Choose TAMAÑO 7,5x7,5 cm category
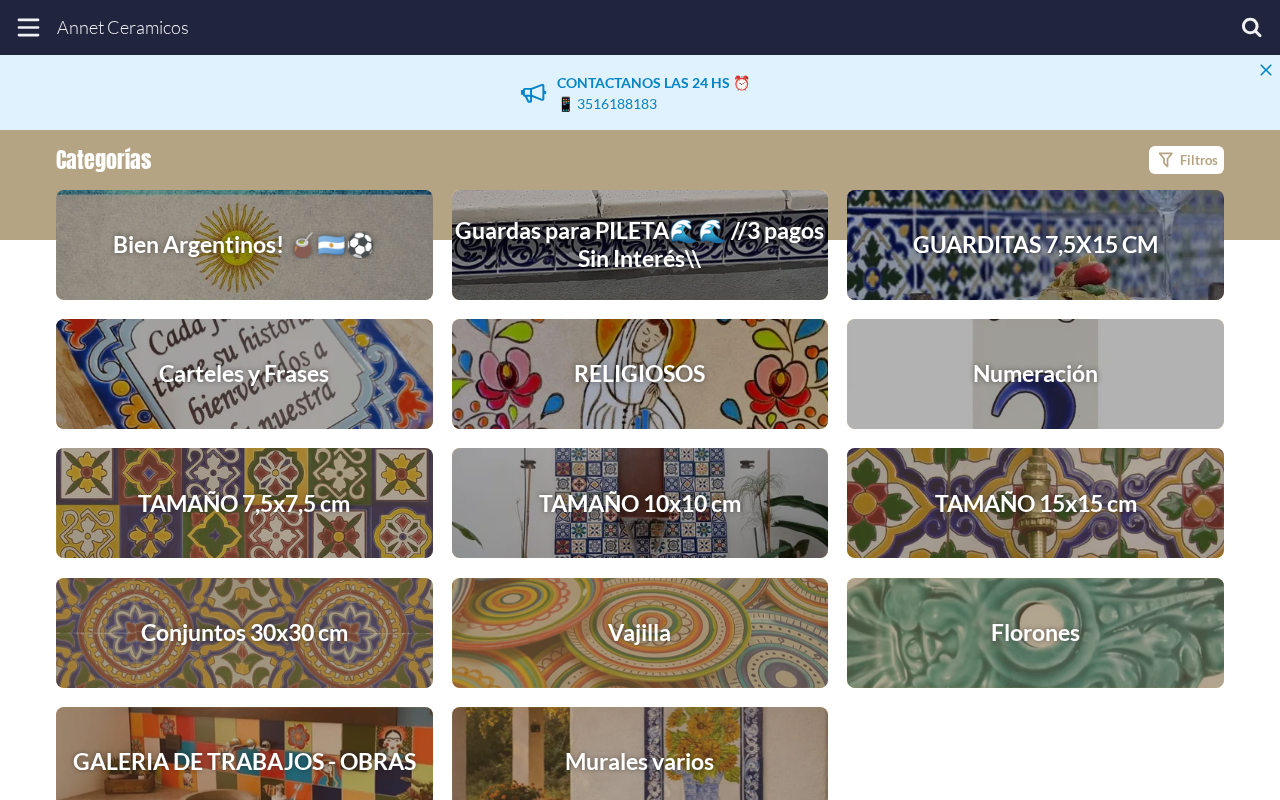 244,503
